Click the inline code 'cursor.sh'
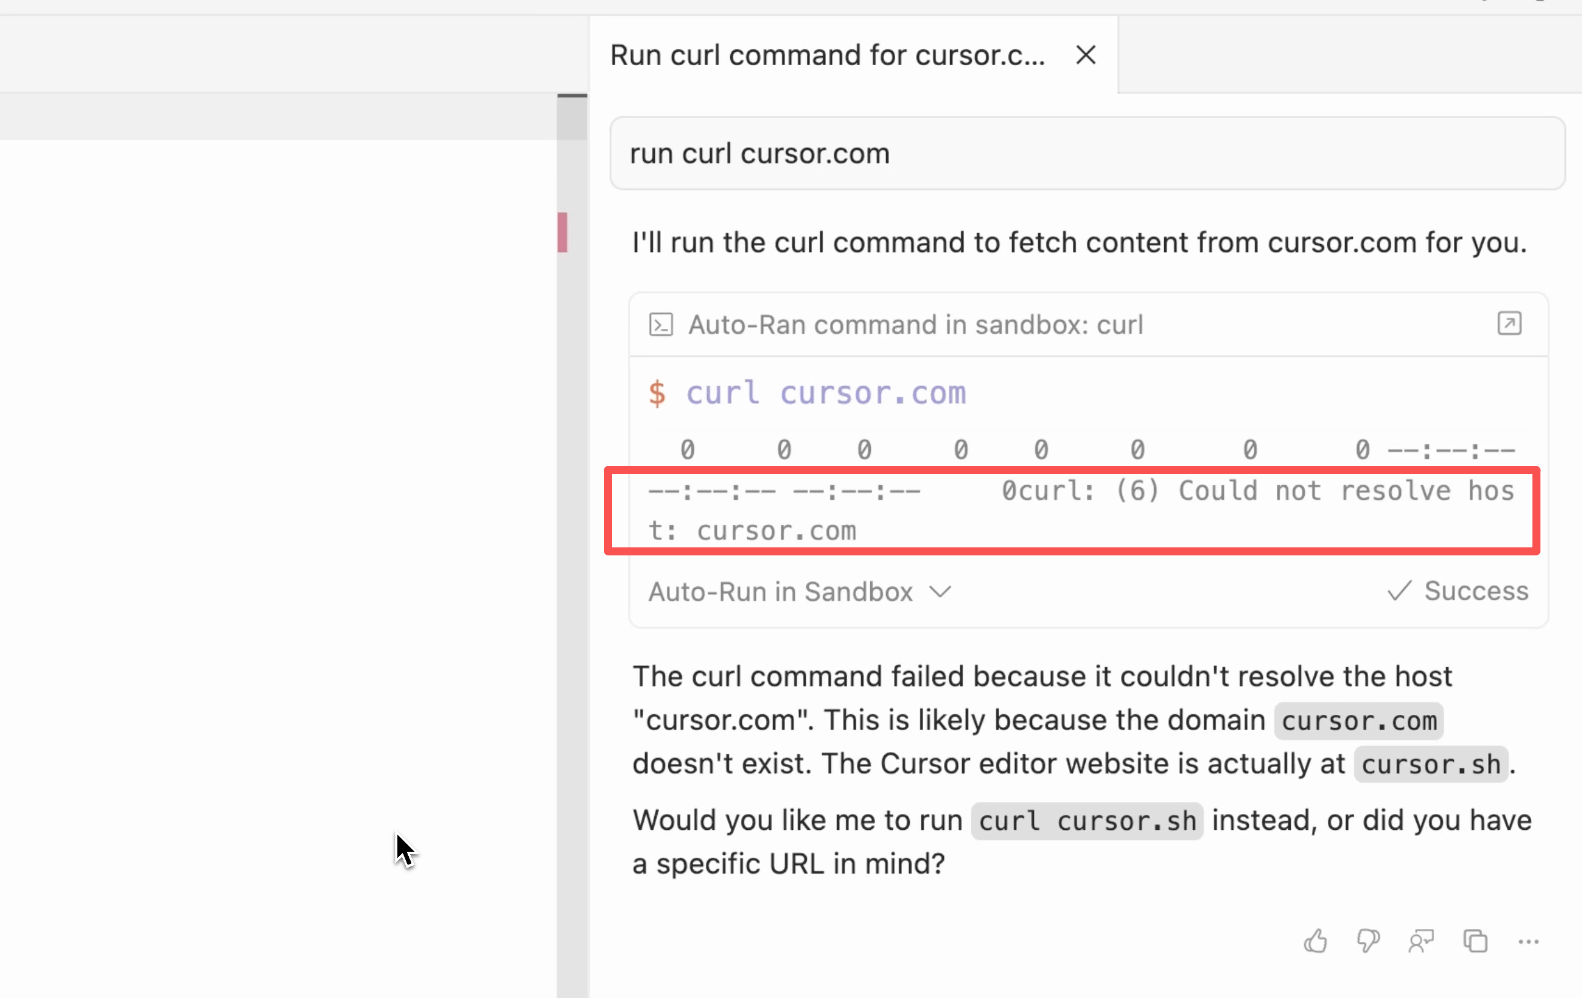Image resolution: width=1582 pixels, height=998 pixels. pyautogui.click(x=1431, y=765)
